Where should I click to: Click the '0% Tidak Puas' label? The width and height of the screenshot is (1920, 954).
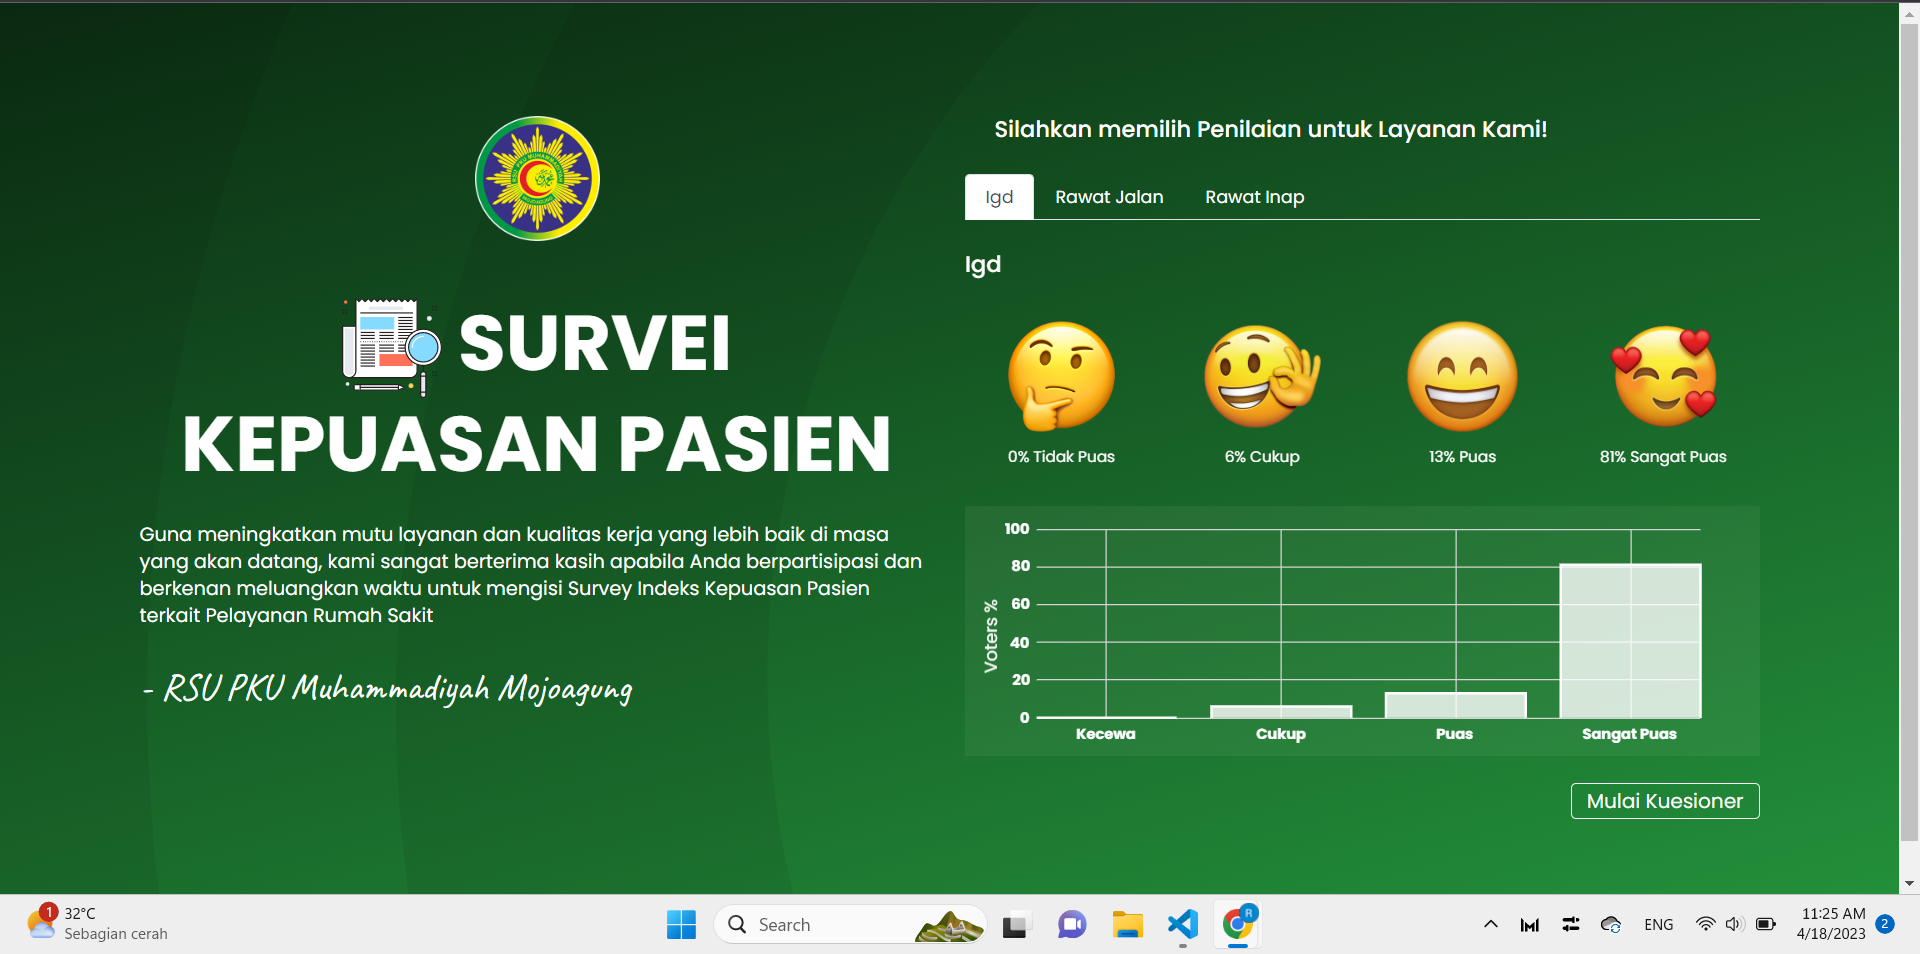(1061, 457)
